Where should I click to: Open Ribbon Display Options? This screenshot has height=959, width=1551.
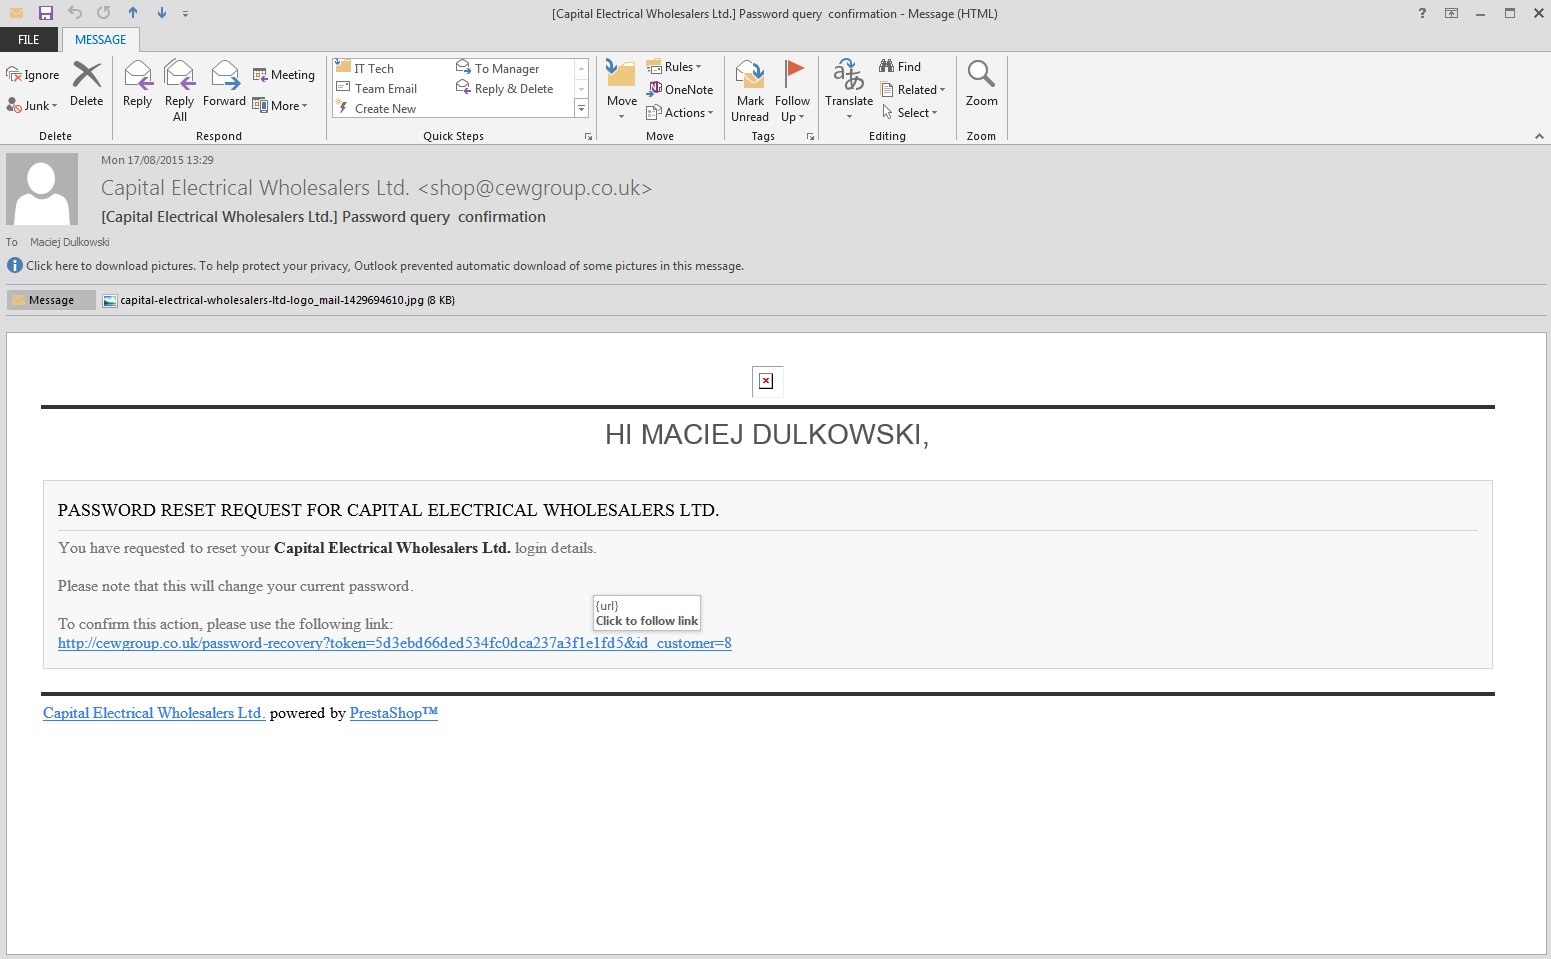click(x=1451, y=13)
